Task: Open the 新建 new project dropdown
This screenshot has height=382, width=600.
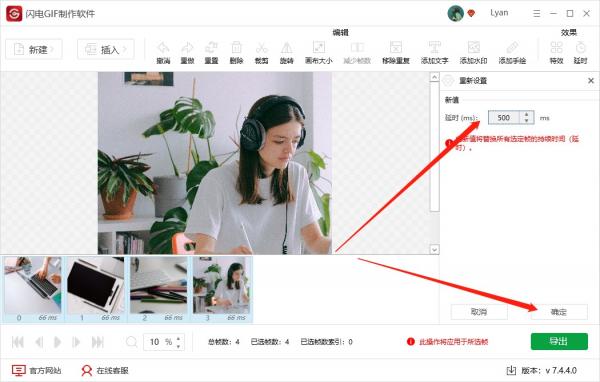Action: (34, 49)
